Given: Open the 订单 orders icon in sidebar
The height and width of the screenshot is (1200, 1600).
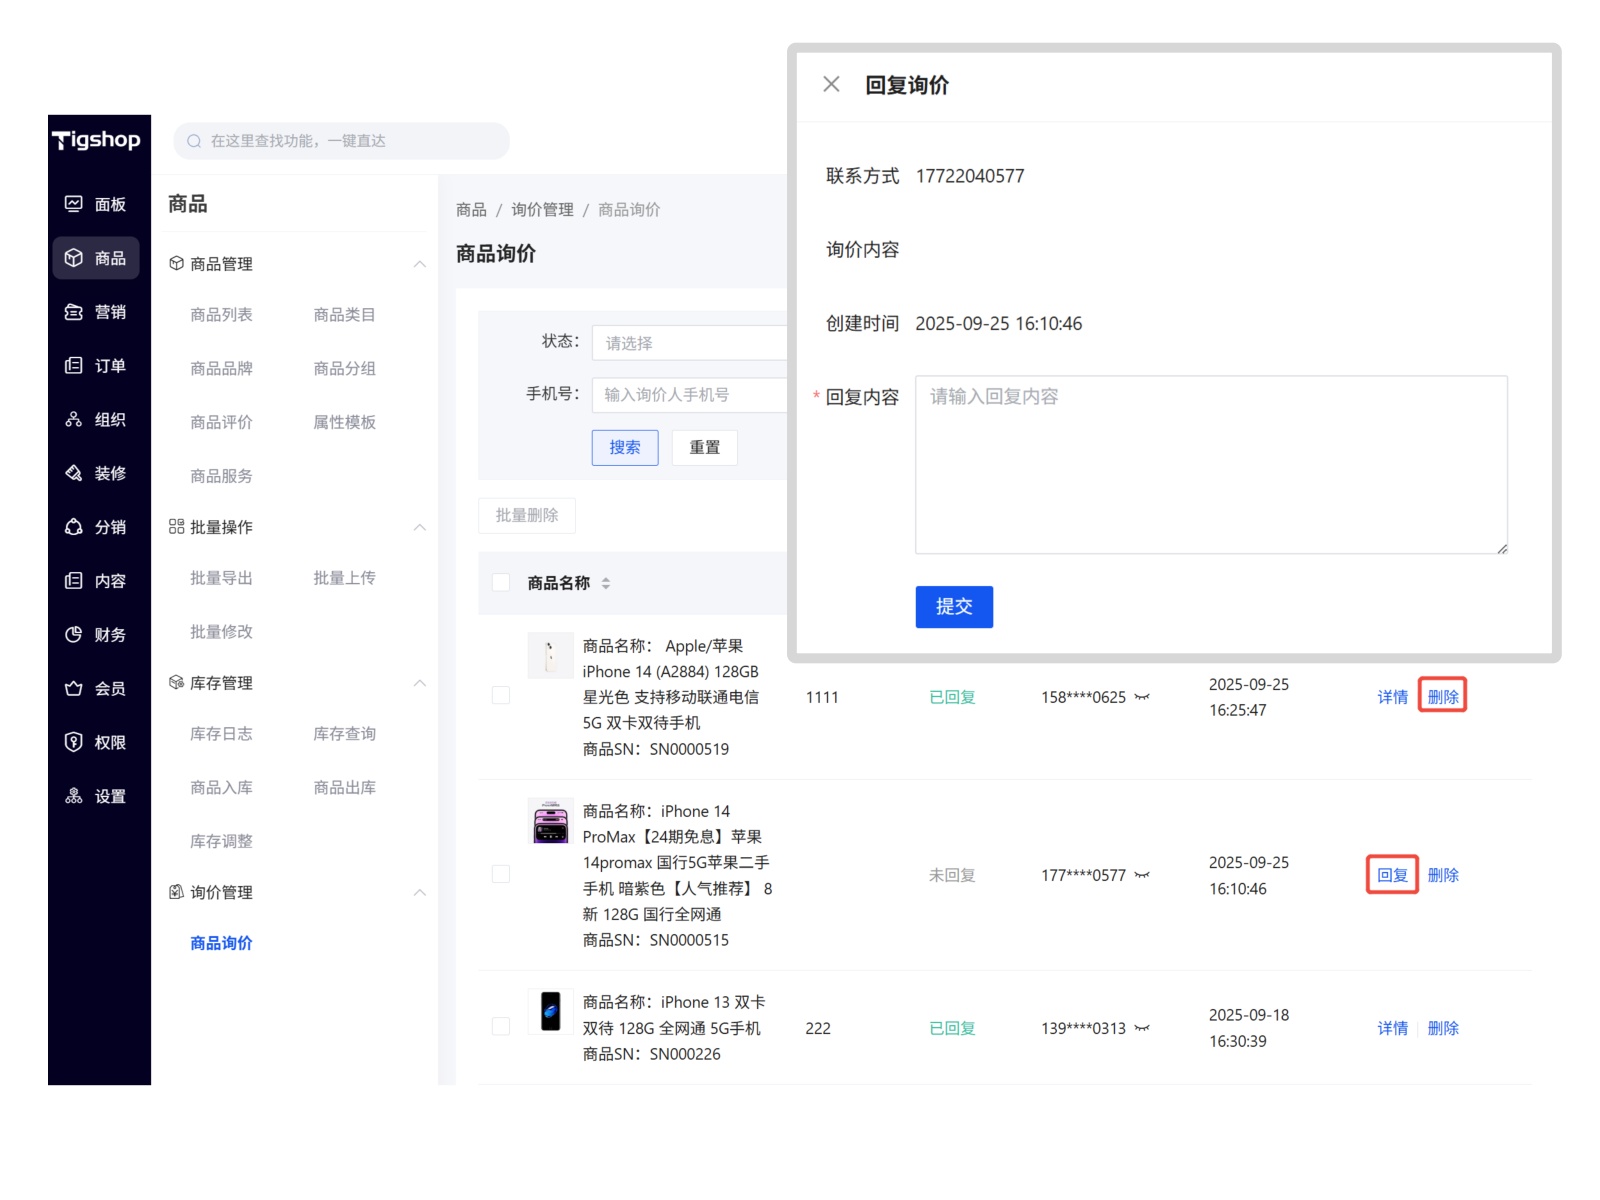Looking at the screenshot, I should [74, 366].
